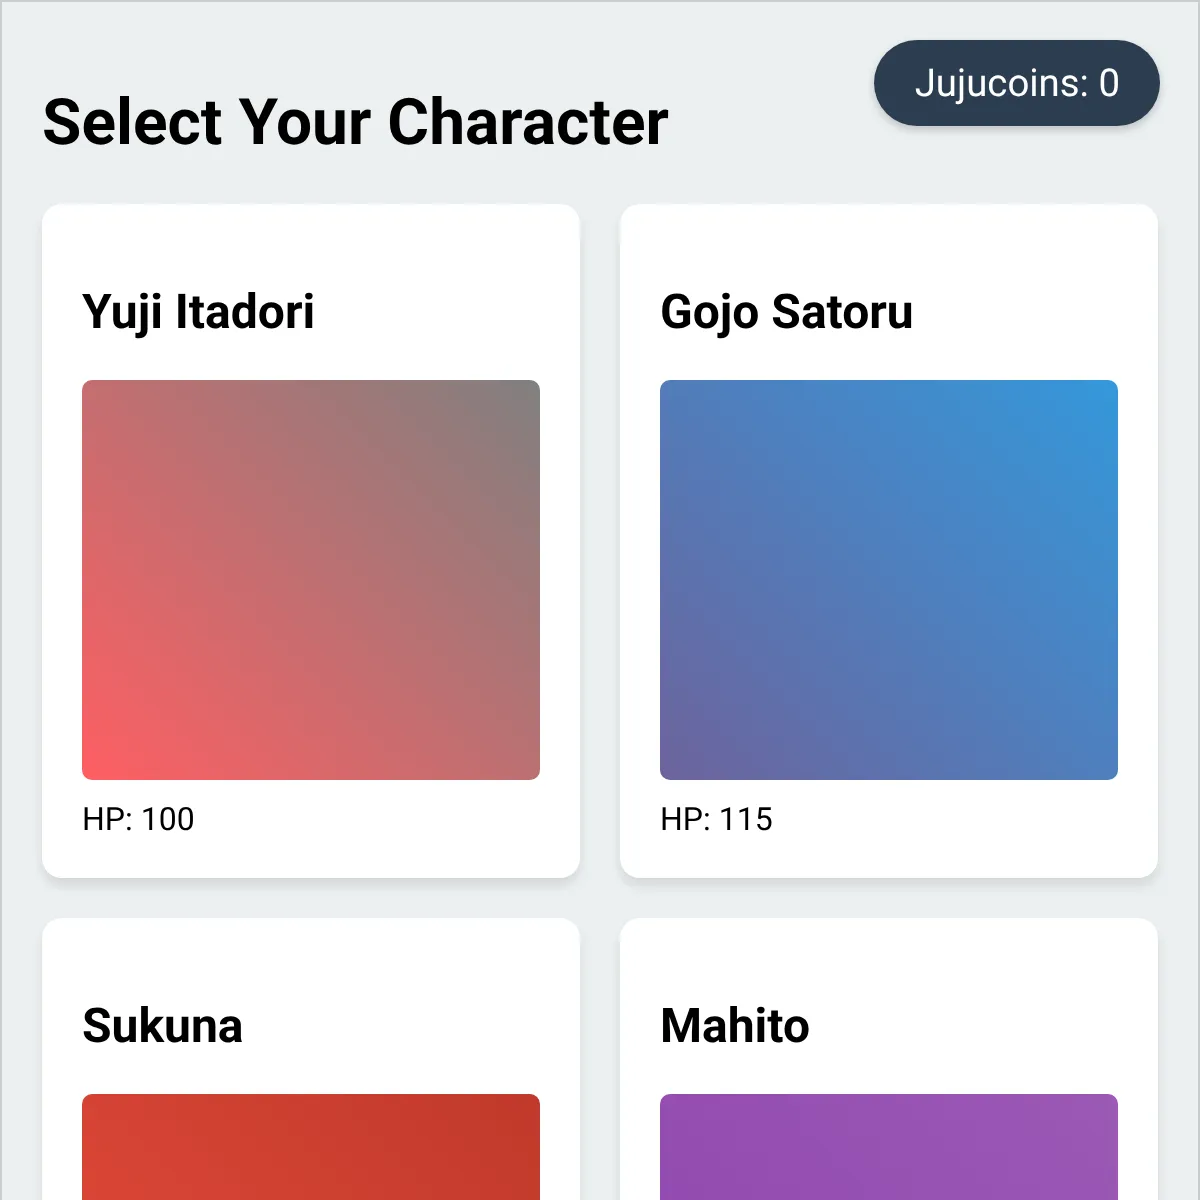Click the Yuji Itadori name title

pyautogui.click(x=198, y=312)
